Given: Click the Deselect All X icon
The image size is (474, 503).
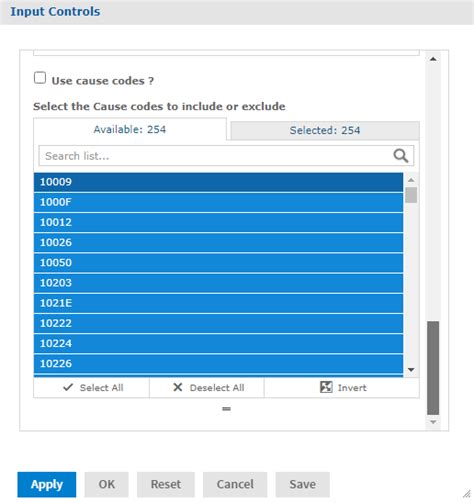Looking at the screenshot, I should tap(178, 387).
